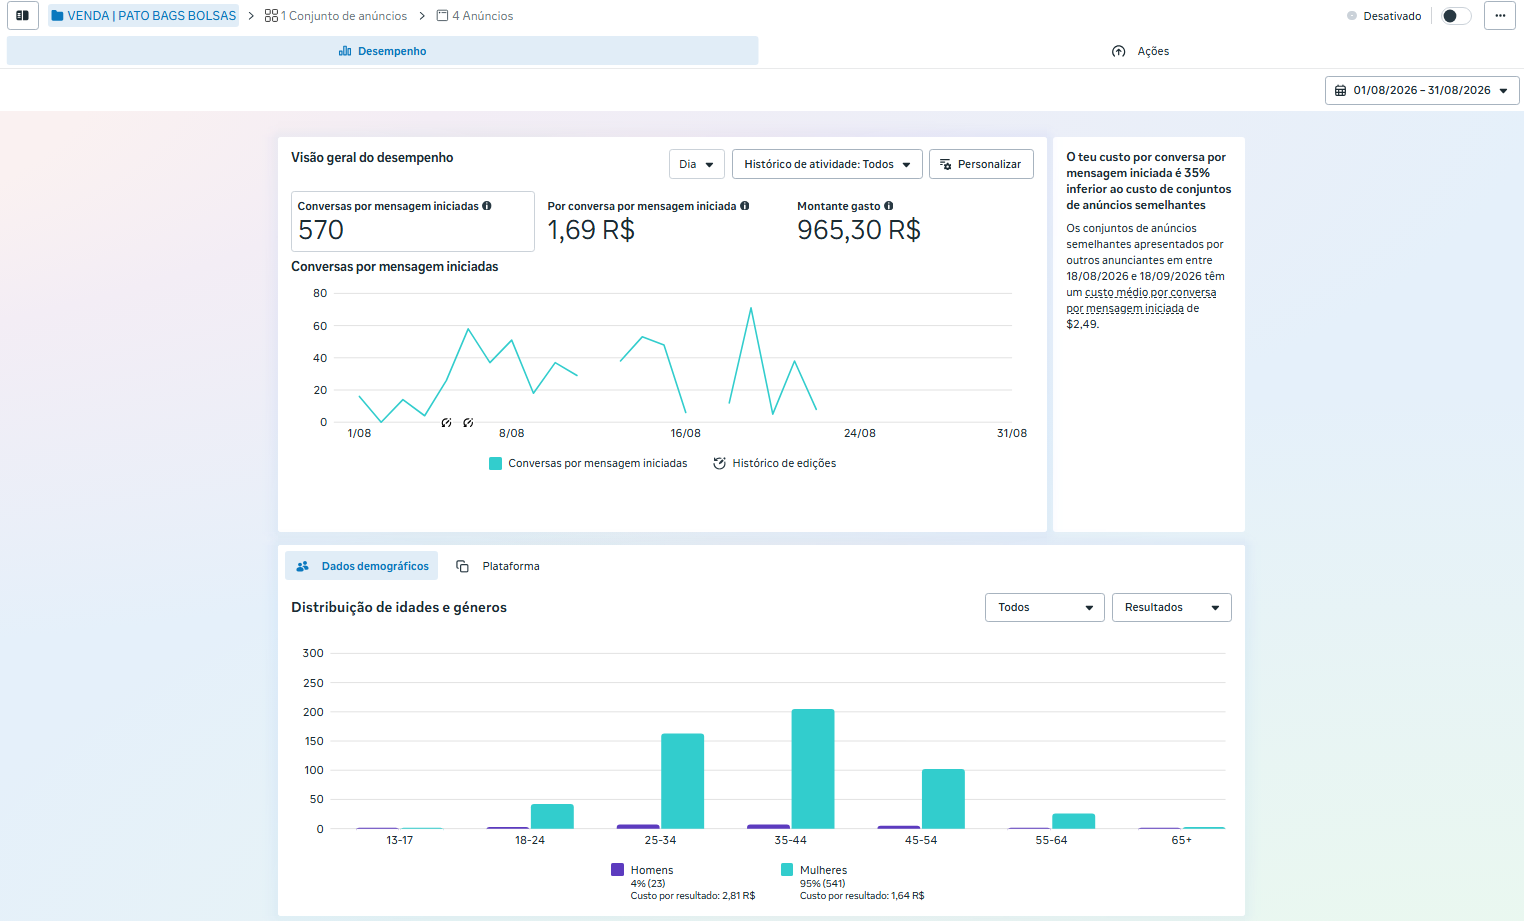Click the campaign folder icon in breadcrumb
1524x921 pixels.
pos(57,16)
